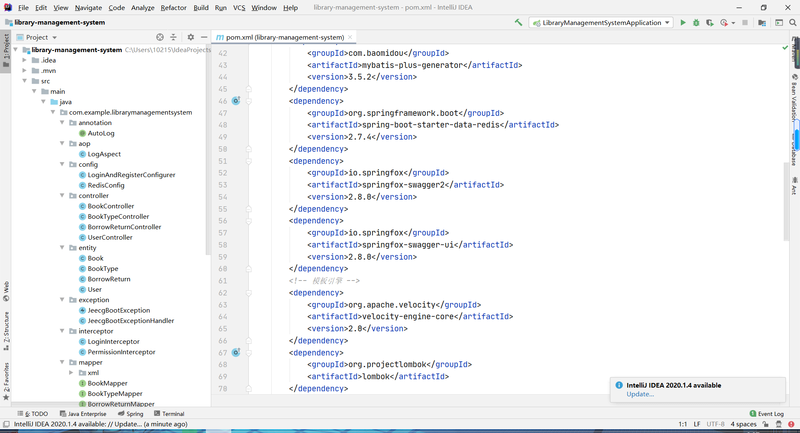The image size is (800, 433).
Task: Expand the .idea folder
Action: [x=24, y=60]
